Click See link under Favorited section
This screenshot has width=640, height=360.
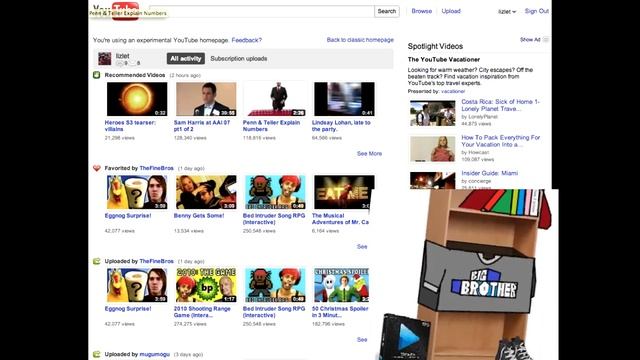pos(362,247)
